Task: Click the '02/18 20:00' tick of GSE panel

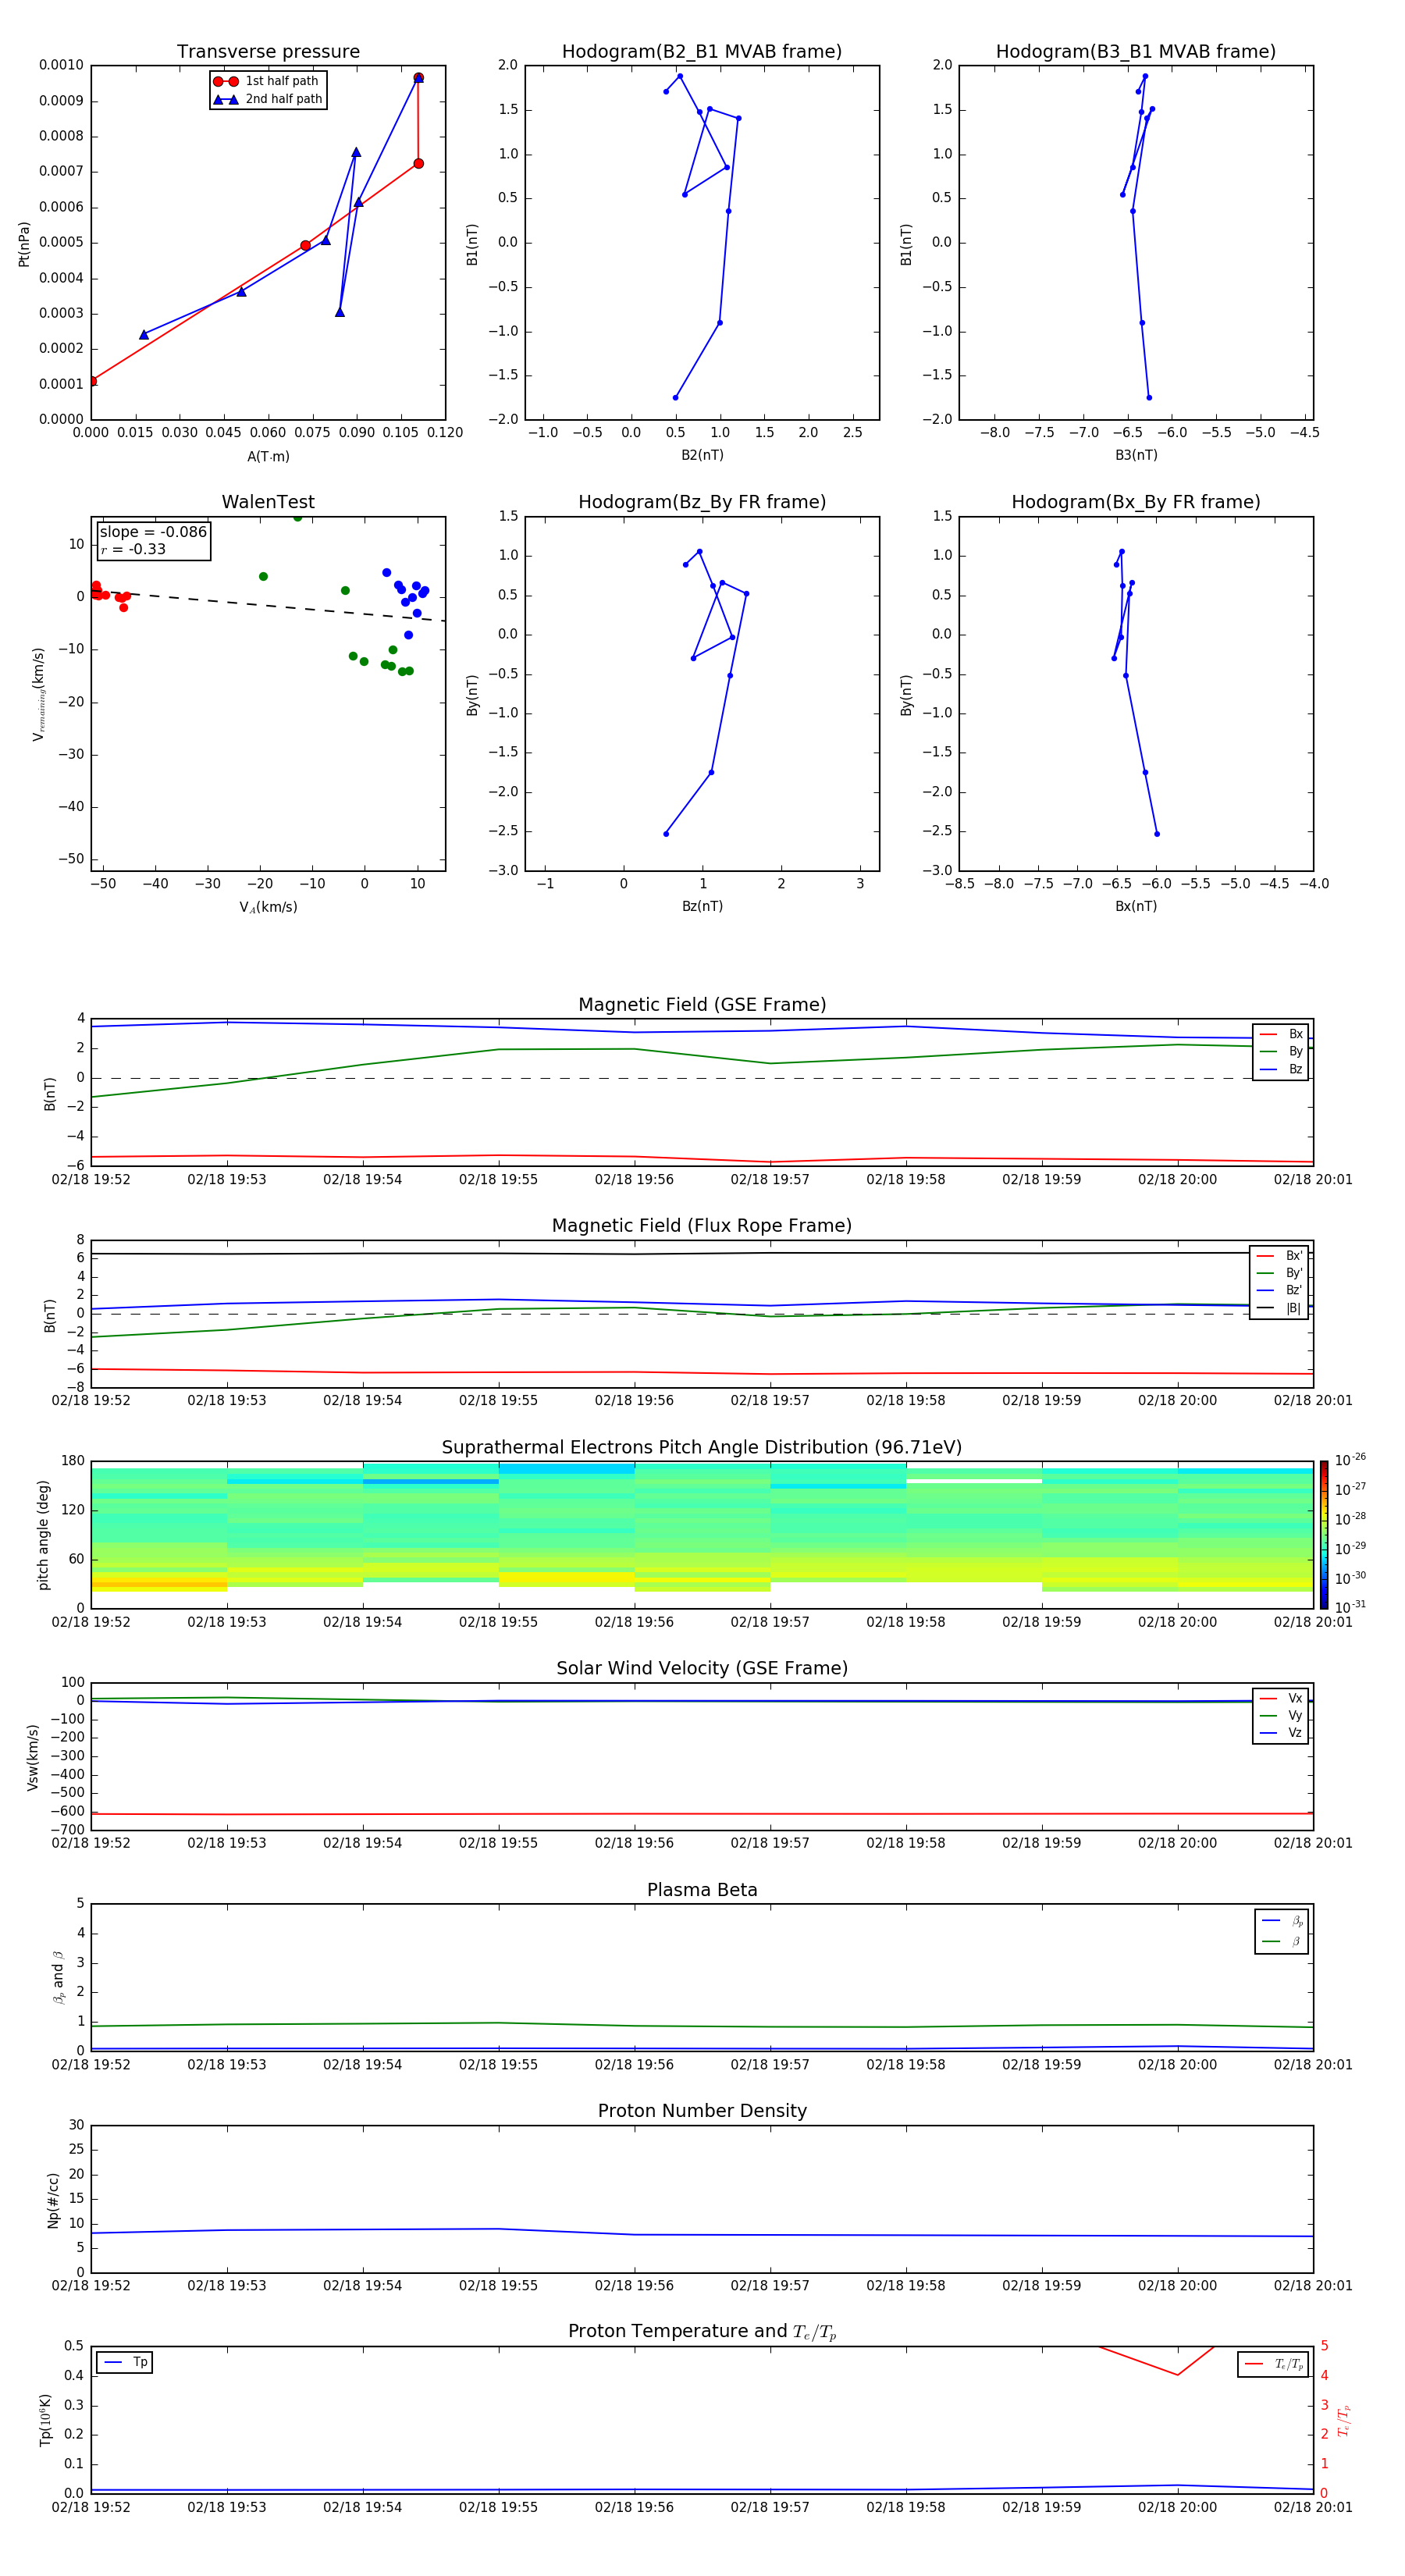Action: tap(1177, 1180)
